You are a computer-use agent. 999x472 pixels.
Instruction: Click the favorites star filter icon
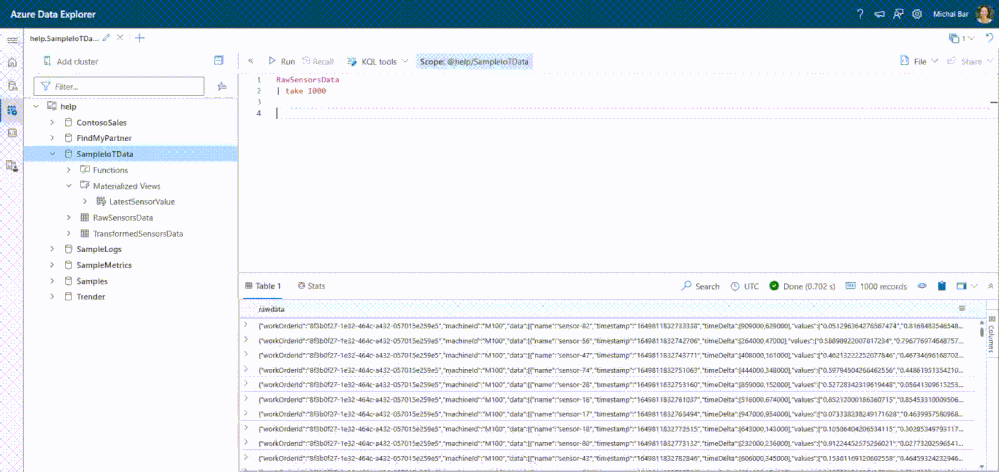pos(222,86)
